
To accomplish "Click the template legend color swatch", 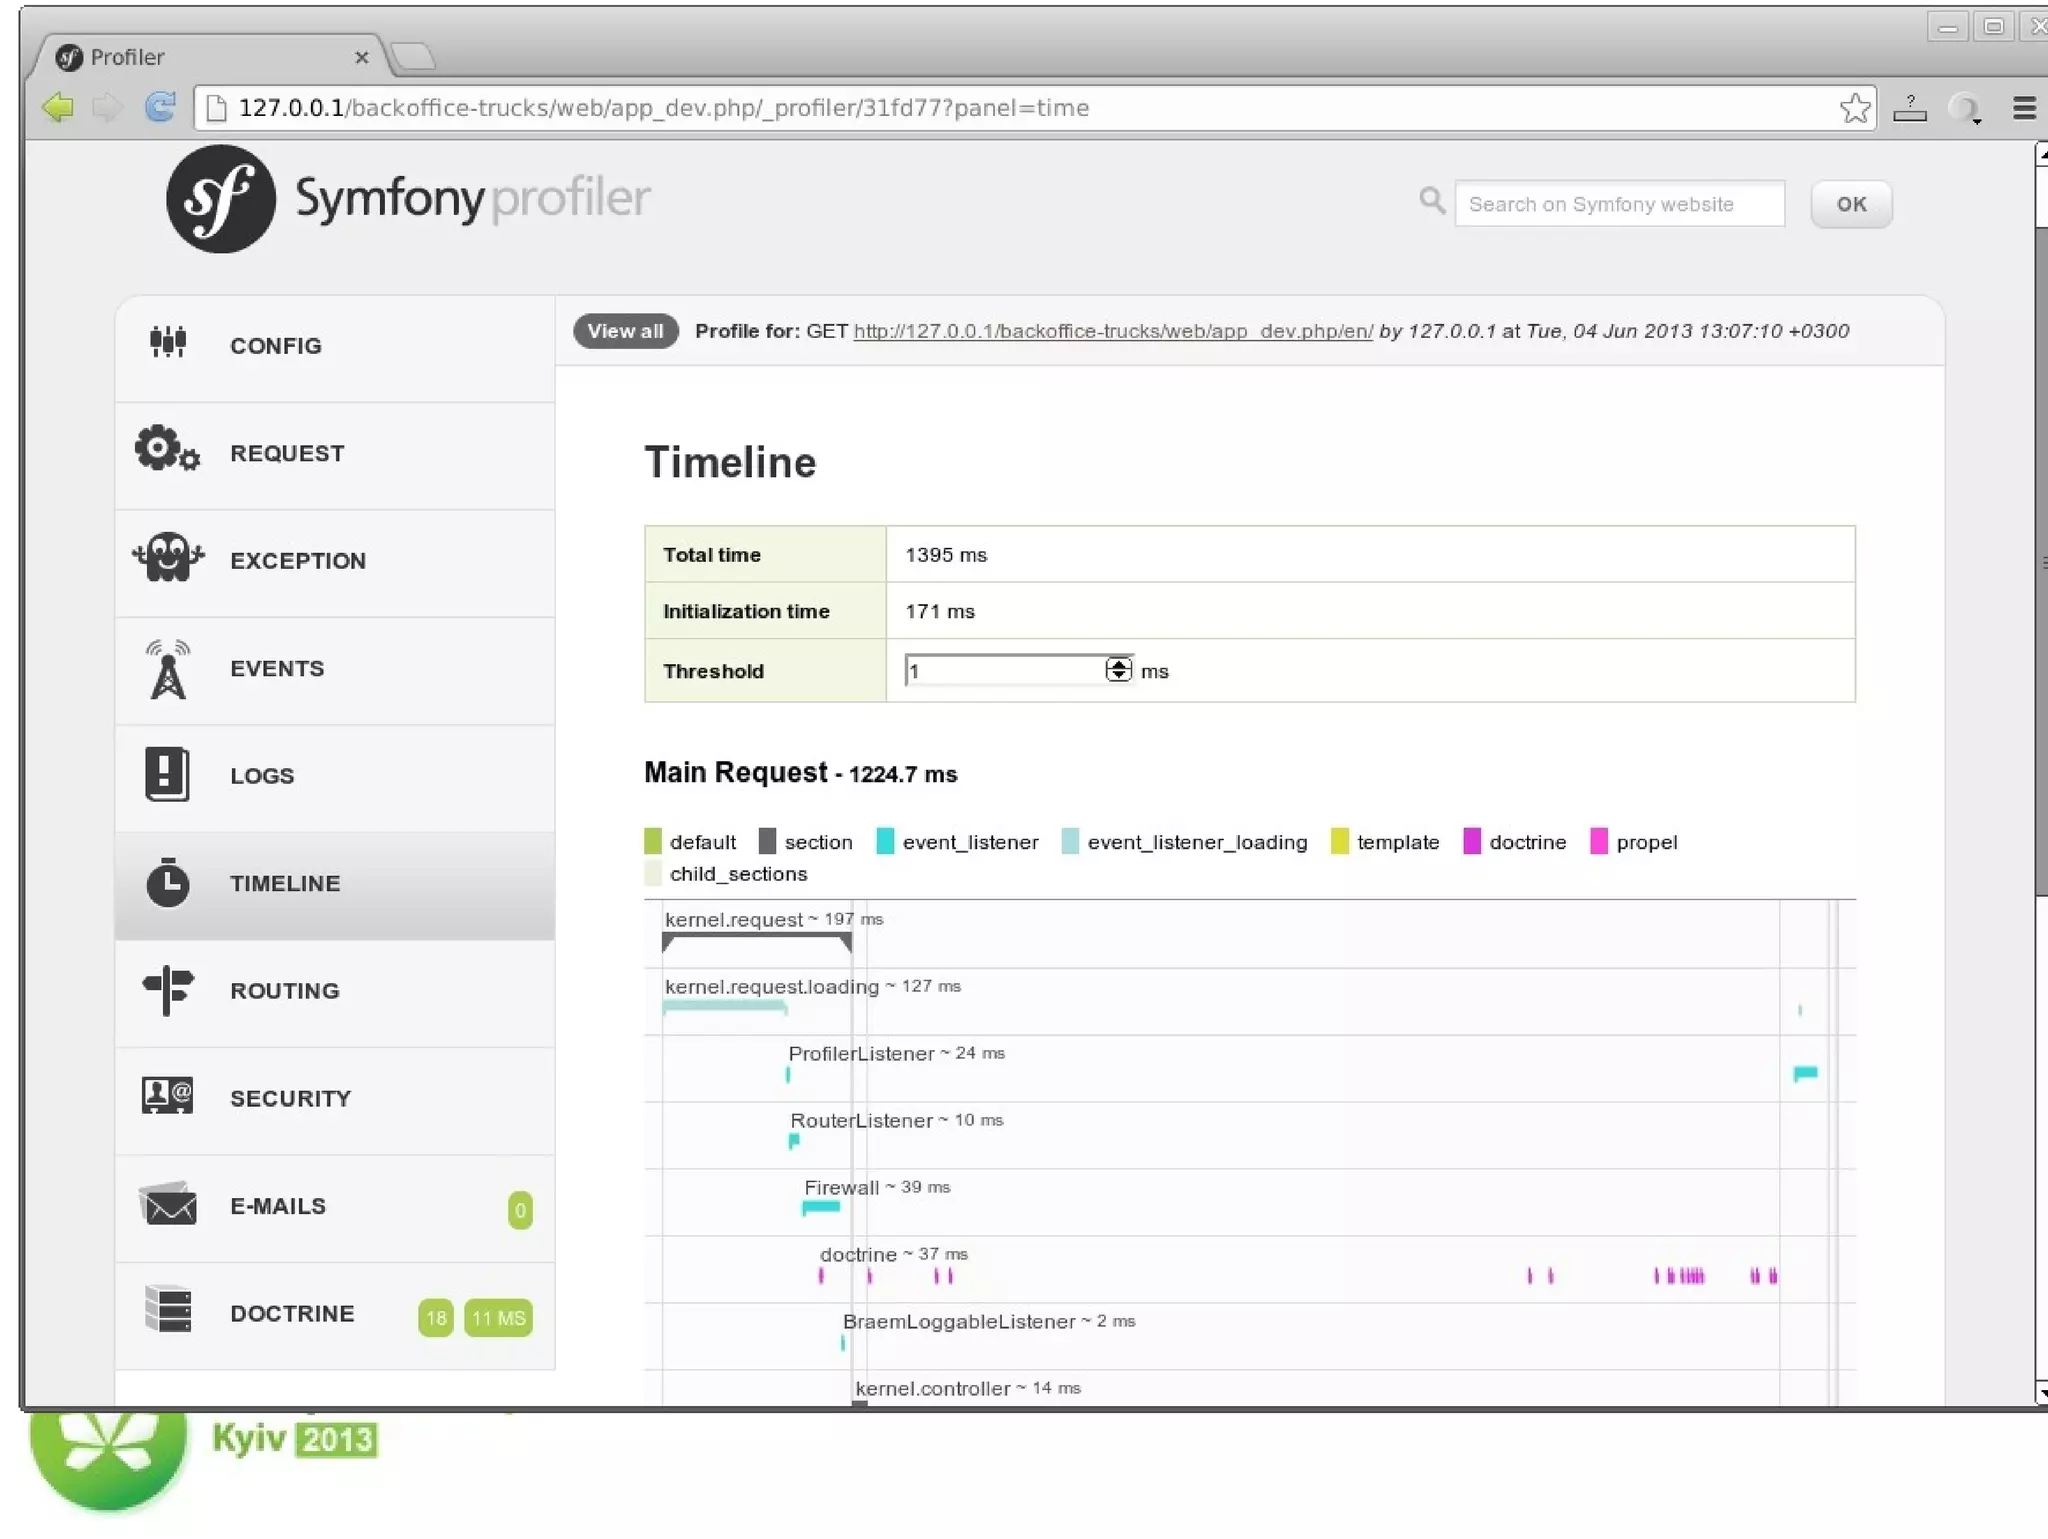I will click(x=1340, y=841).
